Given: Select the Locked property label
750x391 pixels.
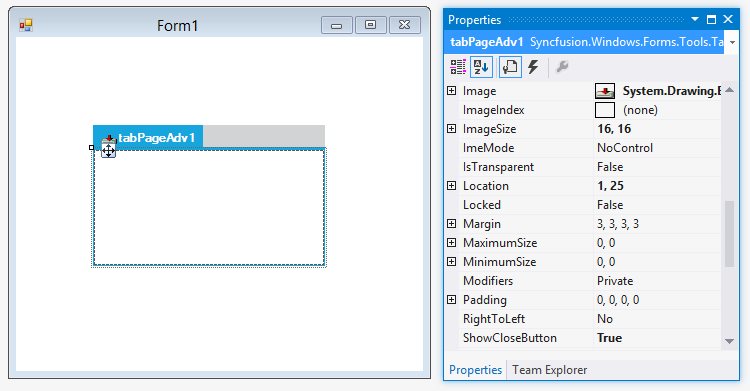Looking at the screenshot, I should point(481,205).
